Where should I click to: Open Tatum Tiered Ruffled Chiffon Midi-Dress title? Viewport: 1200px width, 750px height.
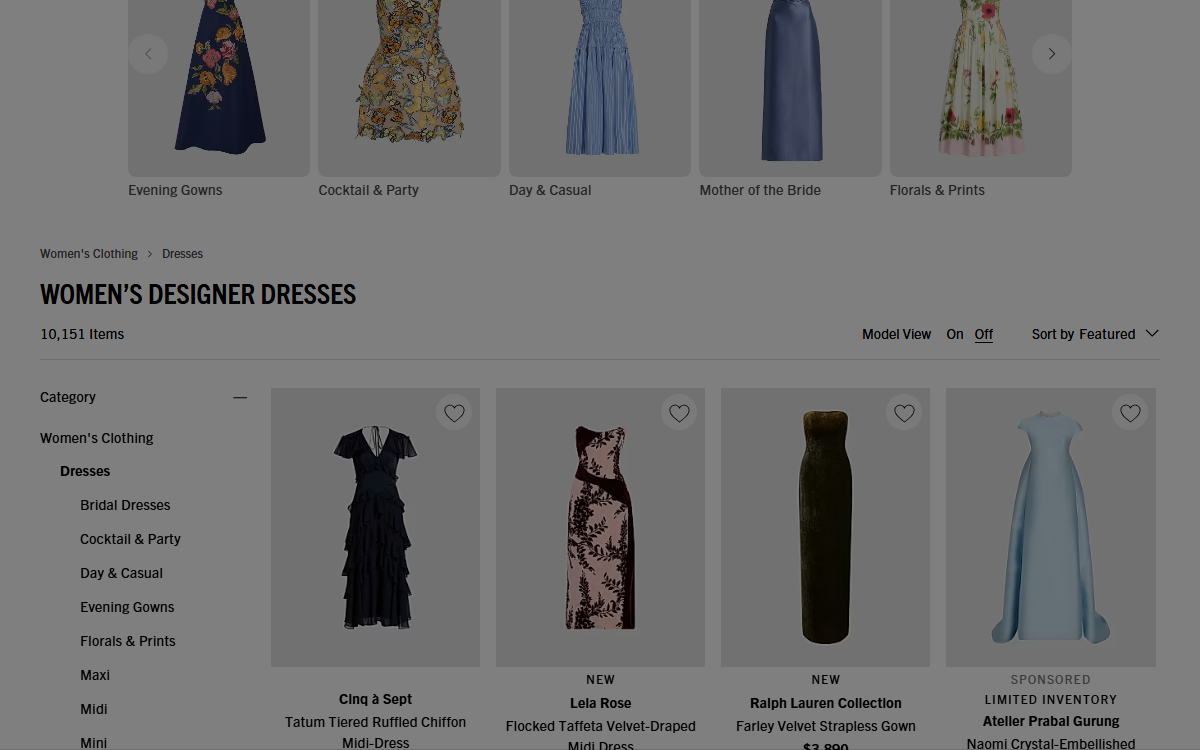click(x=375, y=732)
